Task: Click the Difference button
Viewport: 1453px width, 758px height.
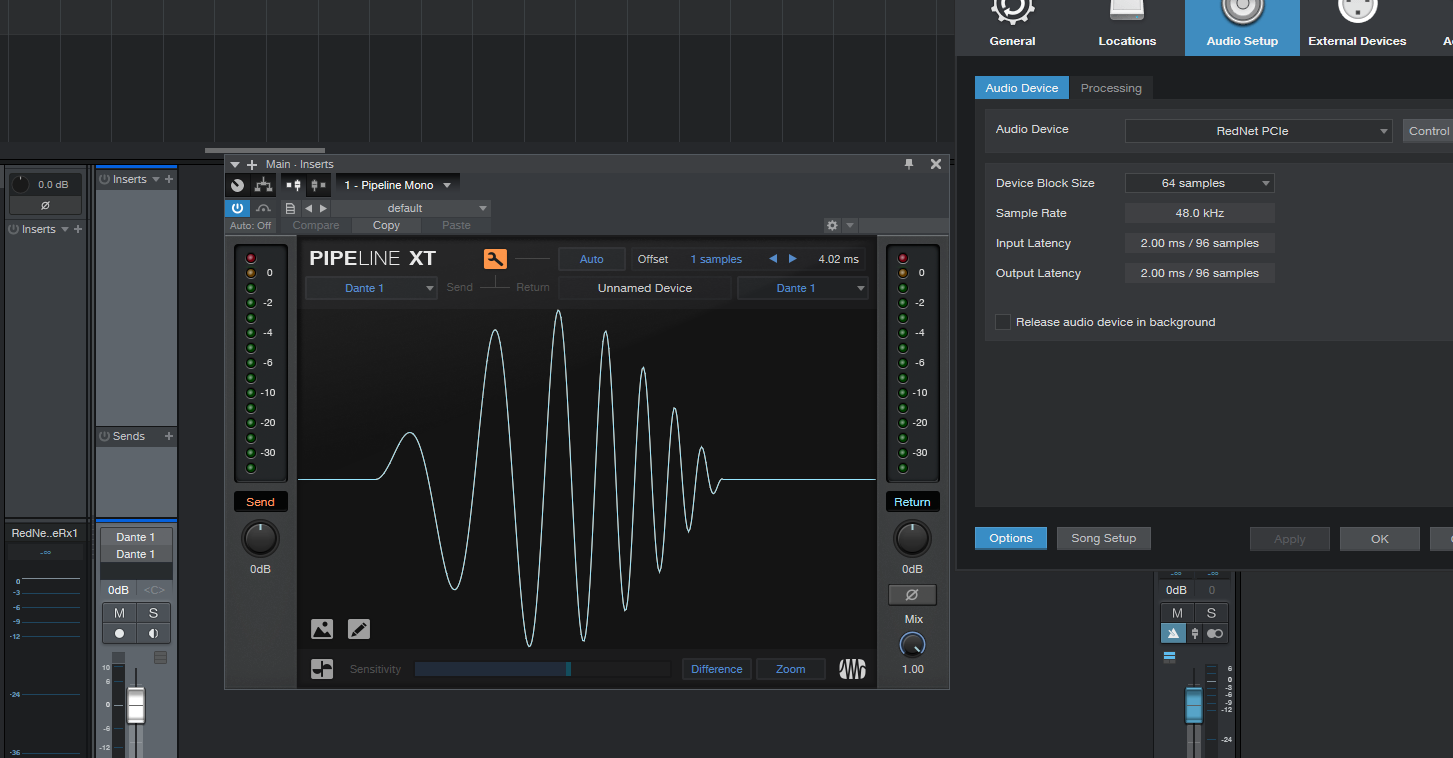Action: coord(717,669)
